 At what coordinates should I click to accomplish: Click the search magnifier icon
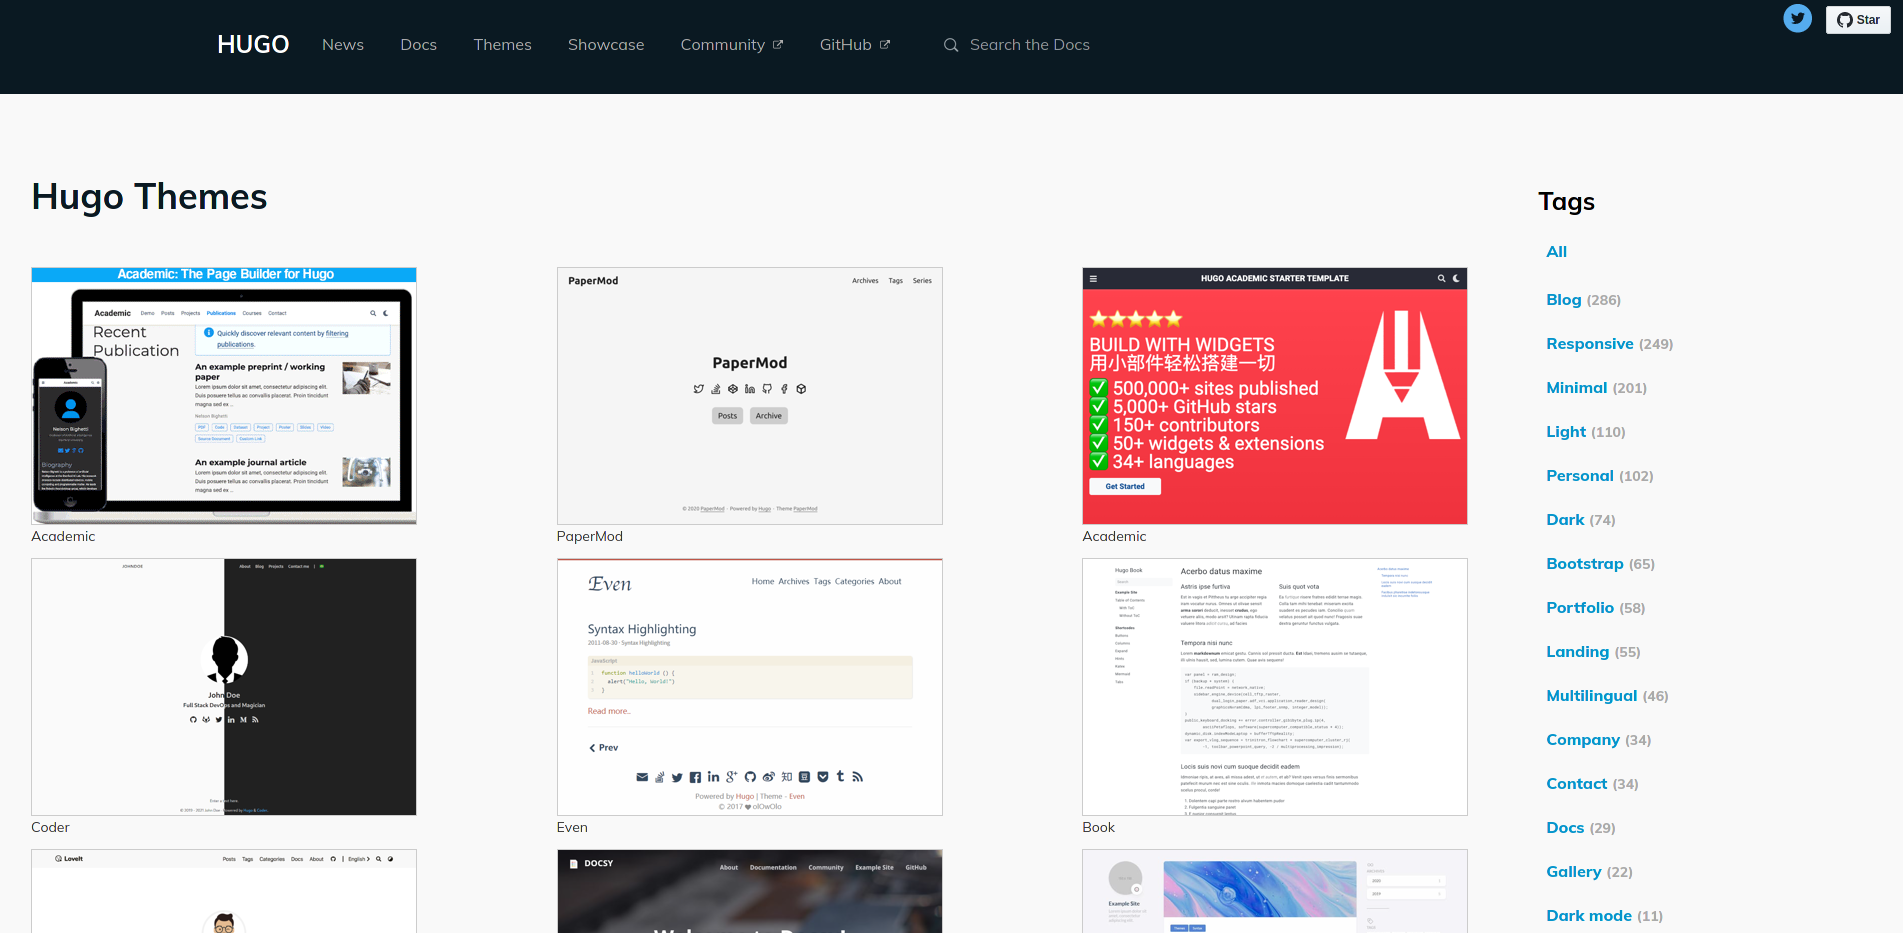(951, 45)
